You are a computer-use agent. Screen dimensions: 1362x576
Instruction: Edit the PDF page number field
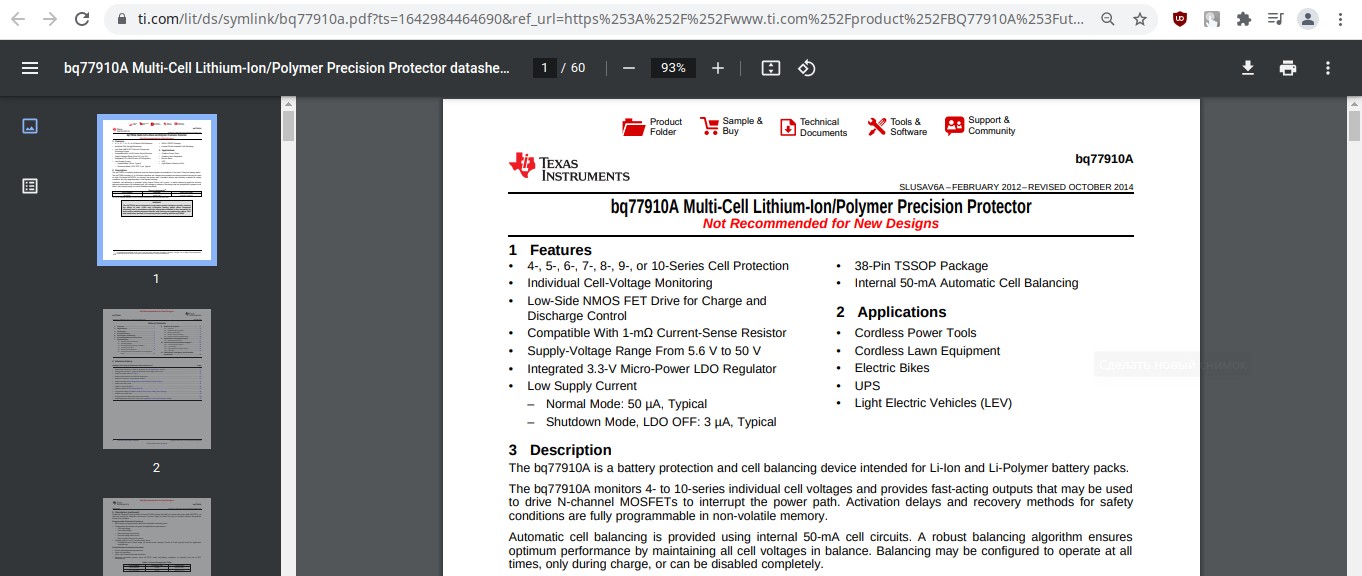click(x=544, y=68)
